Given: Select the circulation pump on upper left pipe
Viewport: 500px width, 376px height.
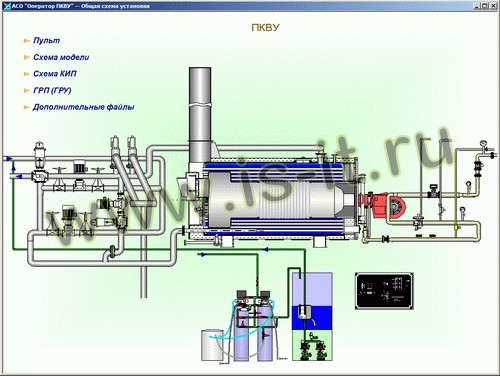Looking at the screenshot, I should point(79,168).
